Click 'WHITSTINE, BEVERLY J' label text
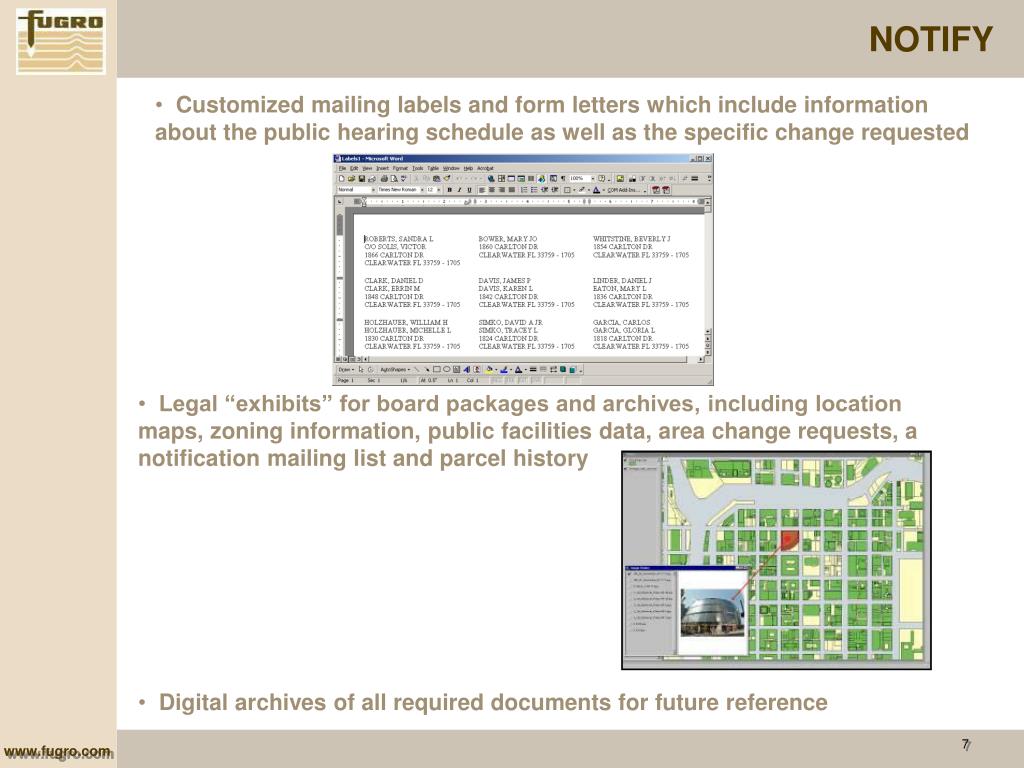1024x768 pixels. coord(632,239)
